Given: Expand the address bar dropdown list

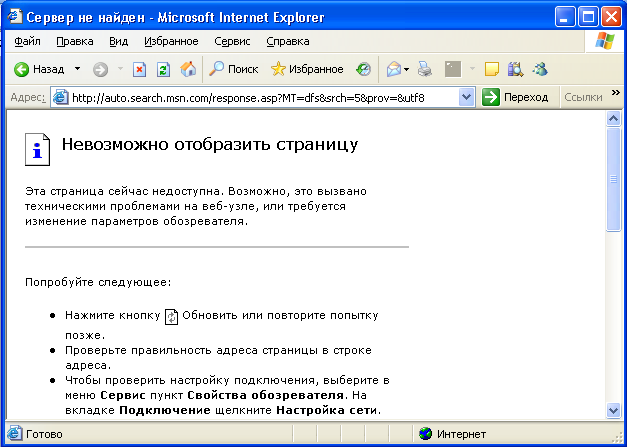Looking at the screenshot, I should click(x=466, y=97).
